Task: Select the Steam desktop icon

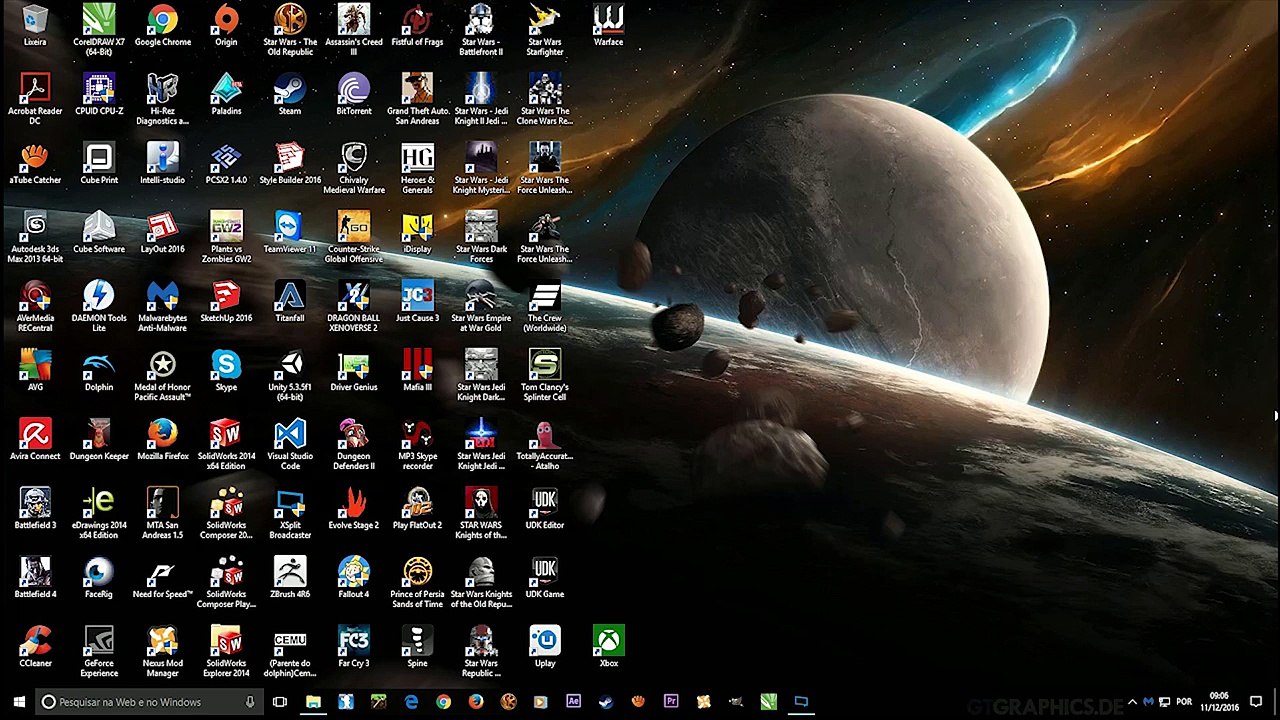Action: [x=290, y=95]
